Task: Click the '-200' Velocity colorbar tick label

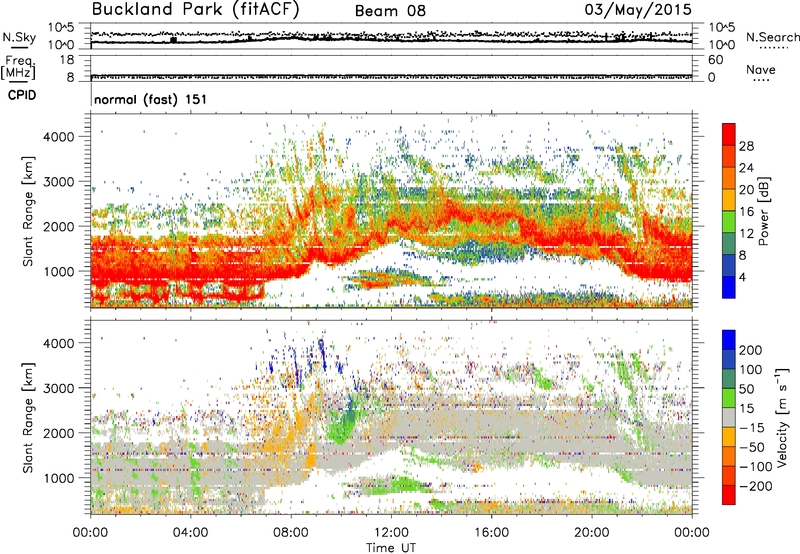Action: point(755,486)
